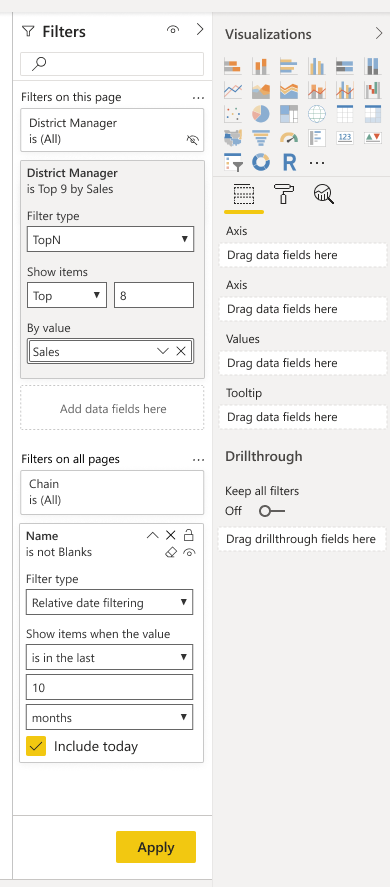The image size is (390, 887).
Task: Apply the filter changes
Action: [156, 847]
